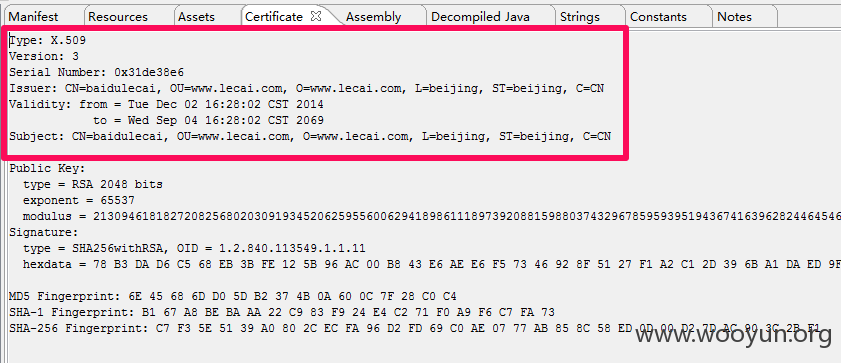Open the Resources tab
This screenshot has height=363, width=841.
[117, 17]
